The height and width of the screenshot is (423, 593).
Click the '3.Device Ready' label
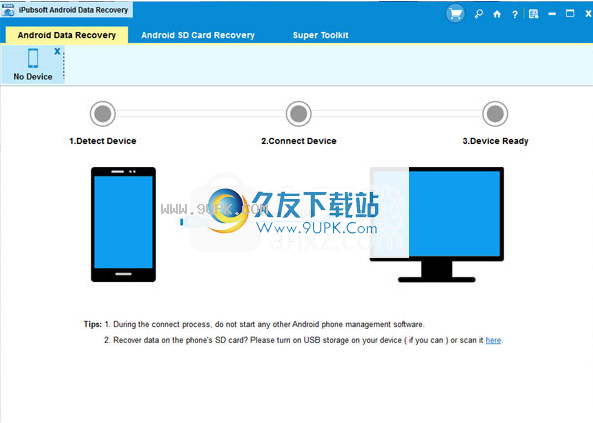point(495,141)
